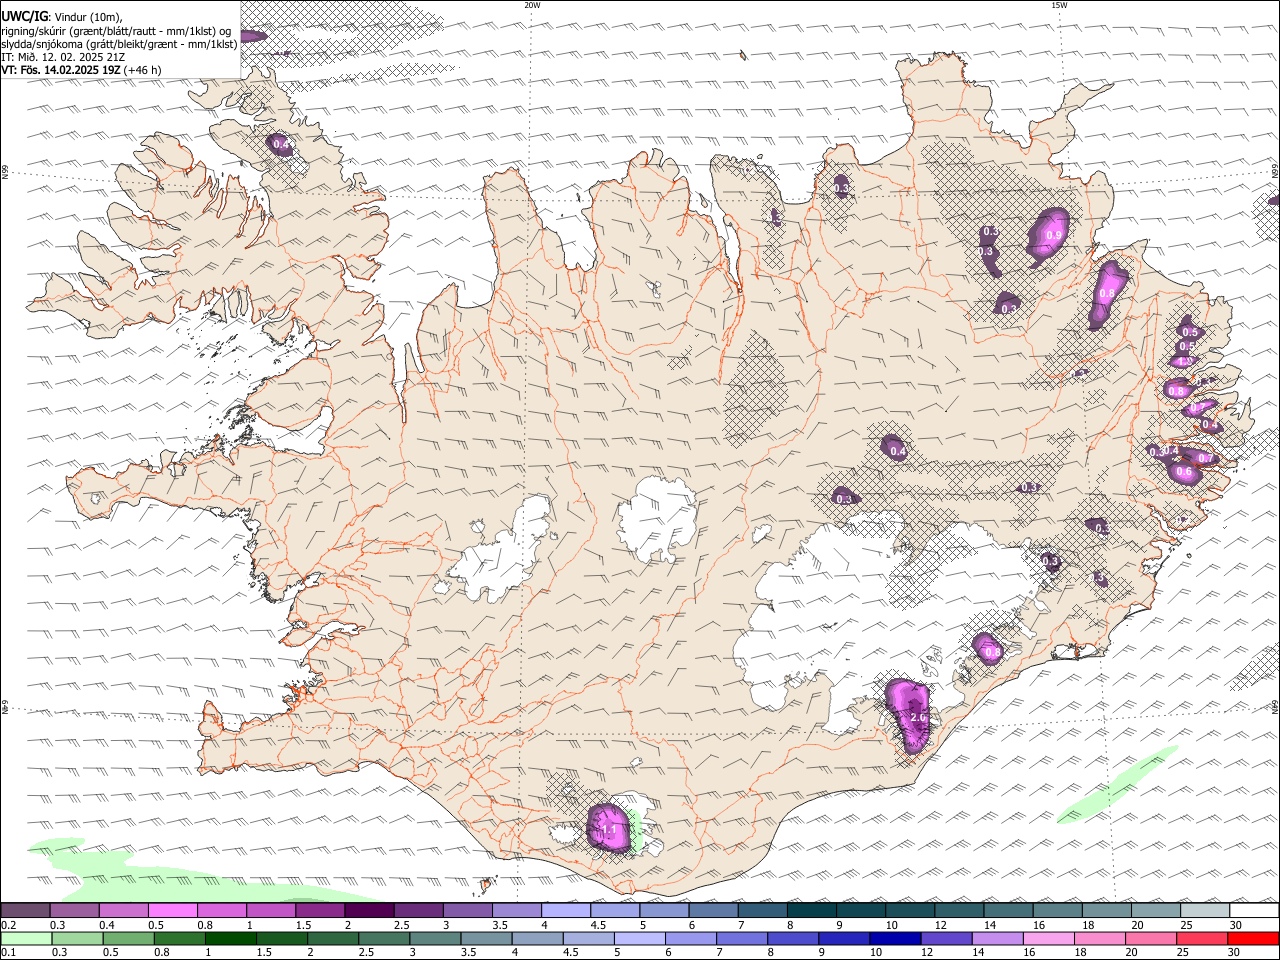Click the '0.9' precipitation value on the map
Screen dimensions: 1280x960
(x=1053, y=236)
